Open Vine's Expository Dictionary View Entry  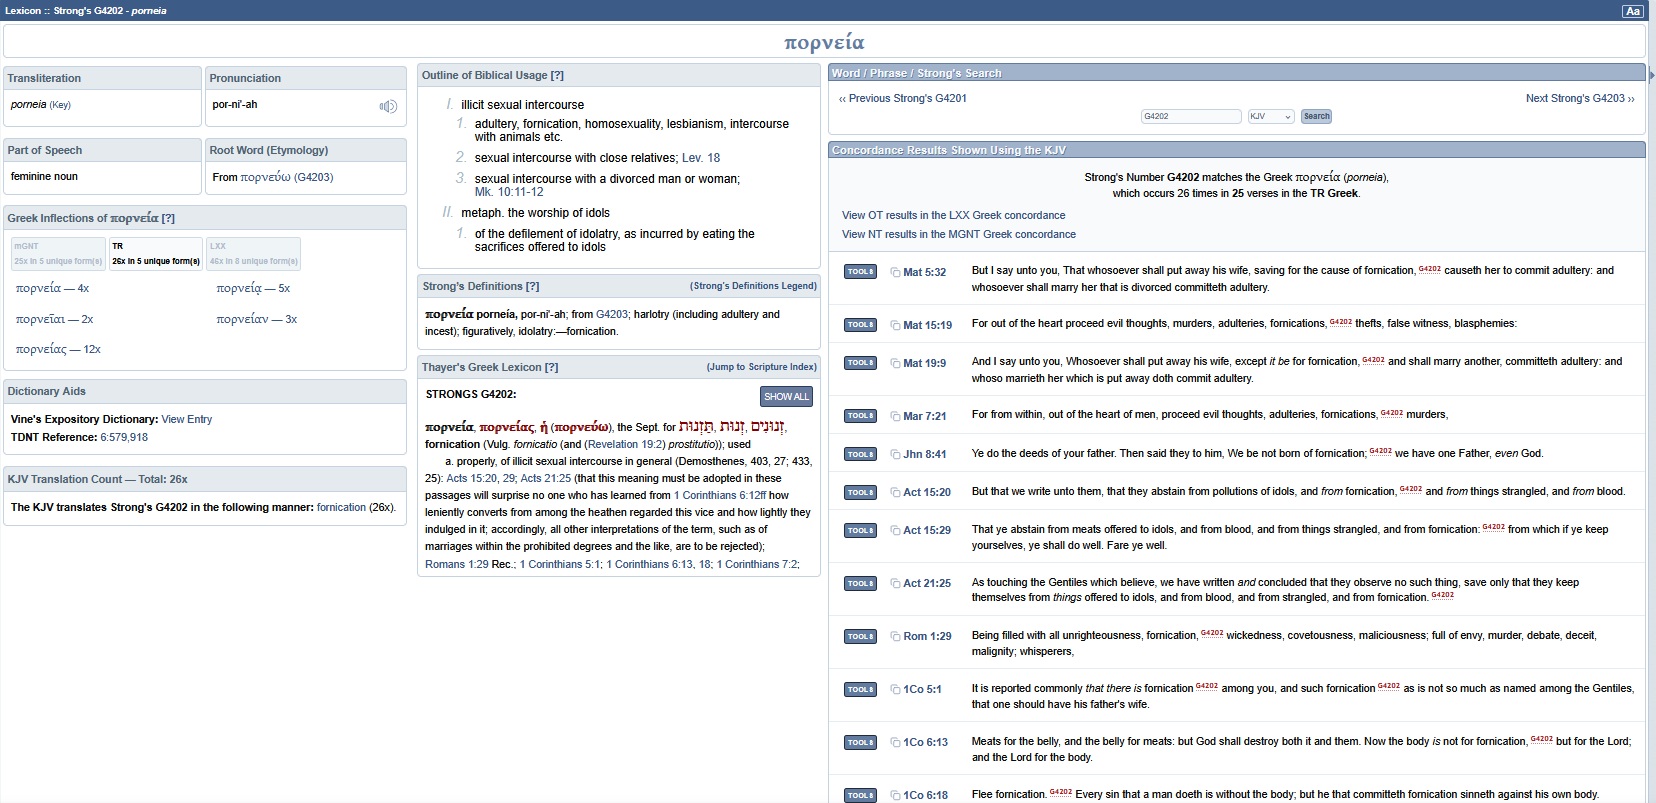pos(187,419)
